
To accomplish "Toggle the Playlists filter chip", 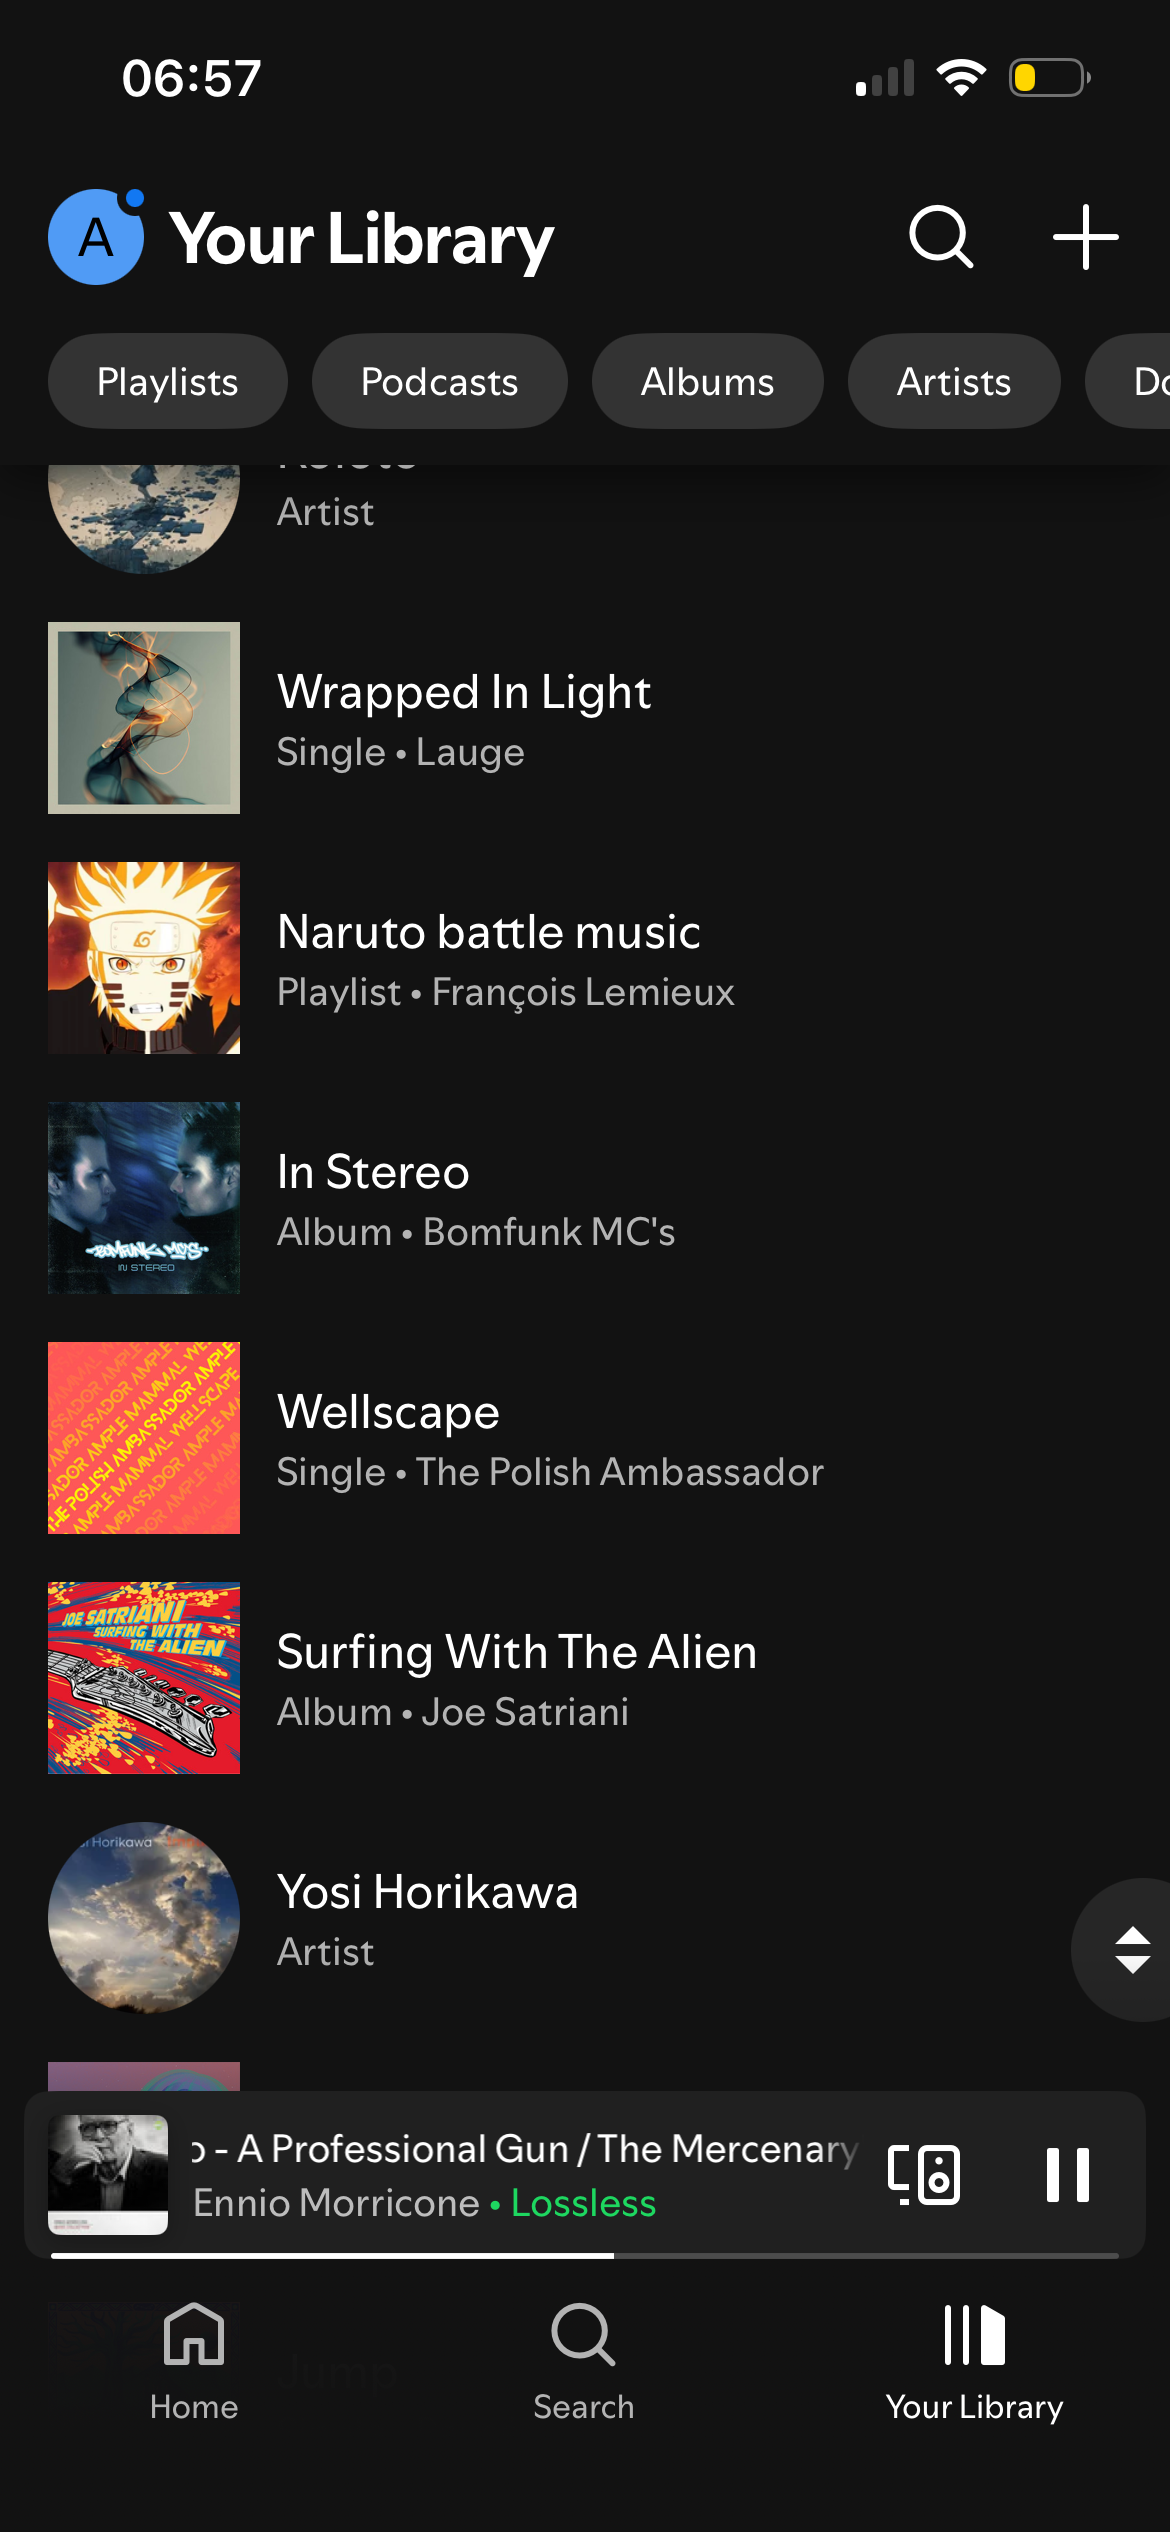I will tap(168, 381).
